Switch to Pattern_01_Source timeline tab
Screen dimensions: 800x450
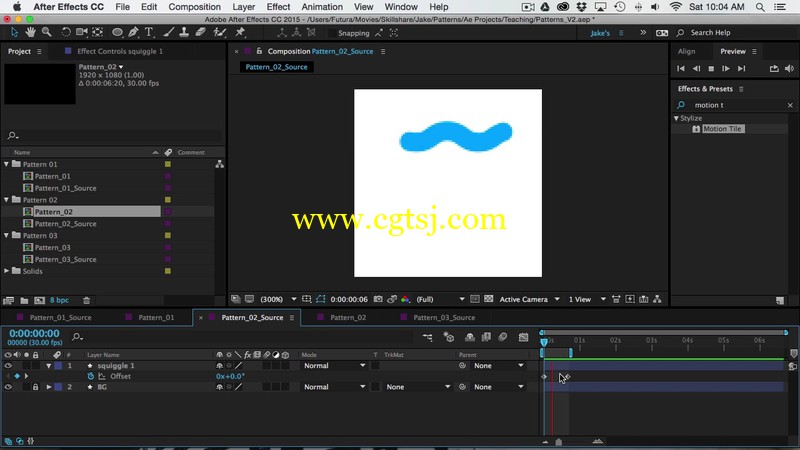click(60, 317)
